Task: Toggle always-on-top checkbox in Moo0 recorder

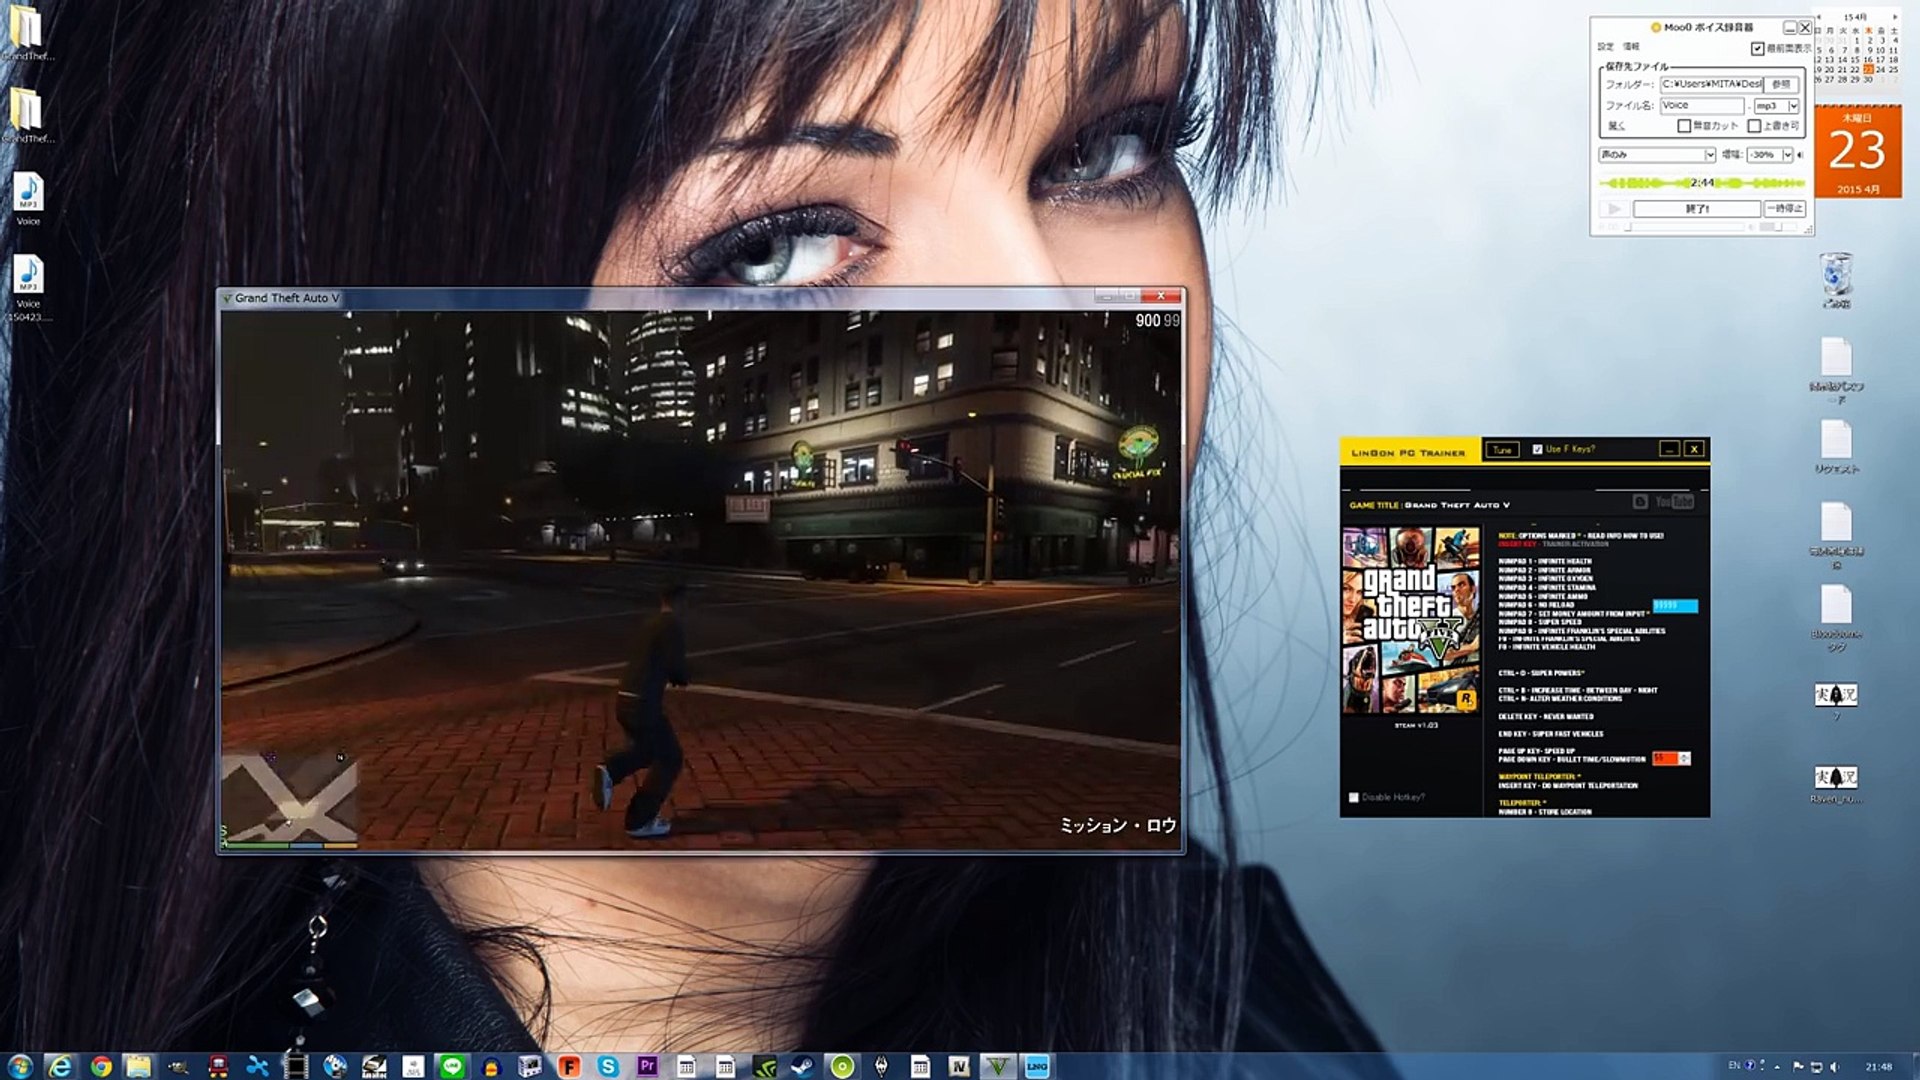Action: pyautogui.click(x=1757, y=48)
